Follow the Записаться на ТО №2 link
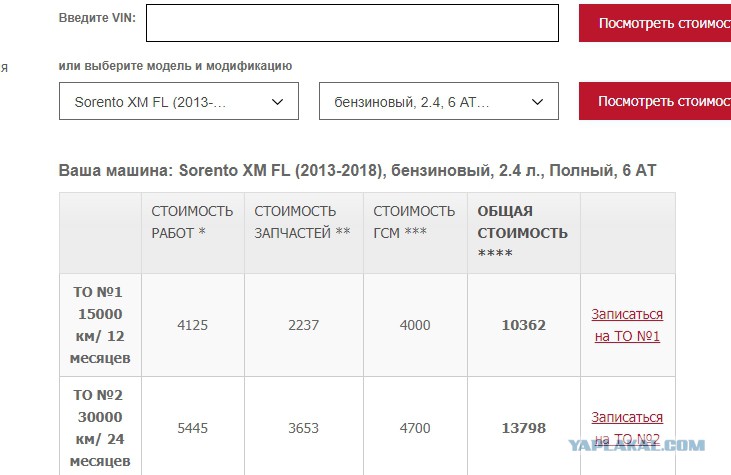Image resolution: width=731 pixels, height=475 pixels. click(627, 428)
